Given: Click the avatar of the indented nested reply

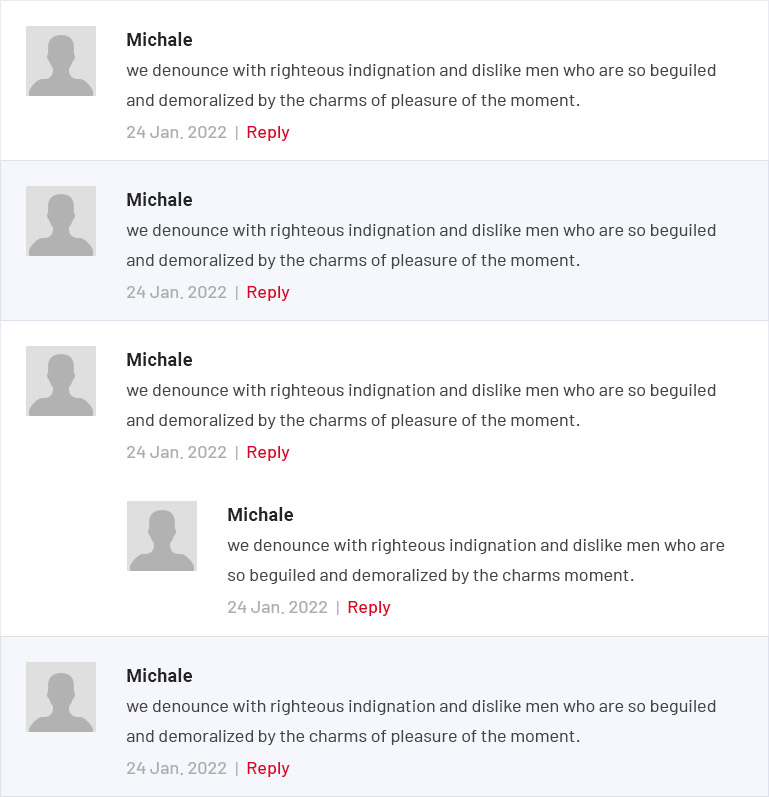Looking at the screenshot, I should coord(162,536).
